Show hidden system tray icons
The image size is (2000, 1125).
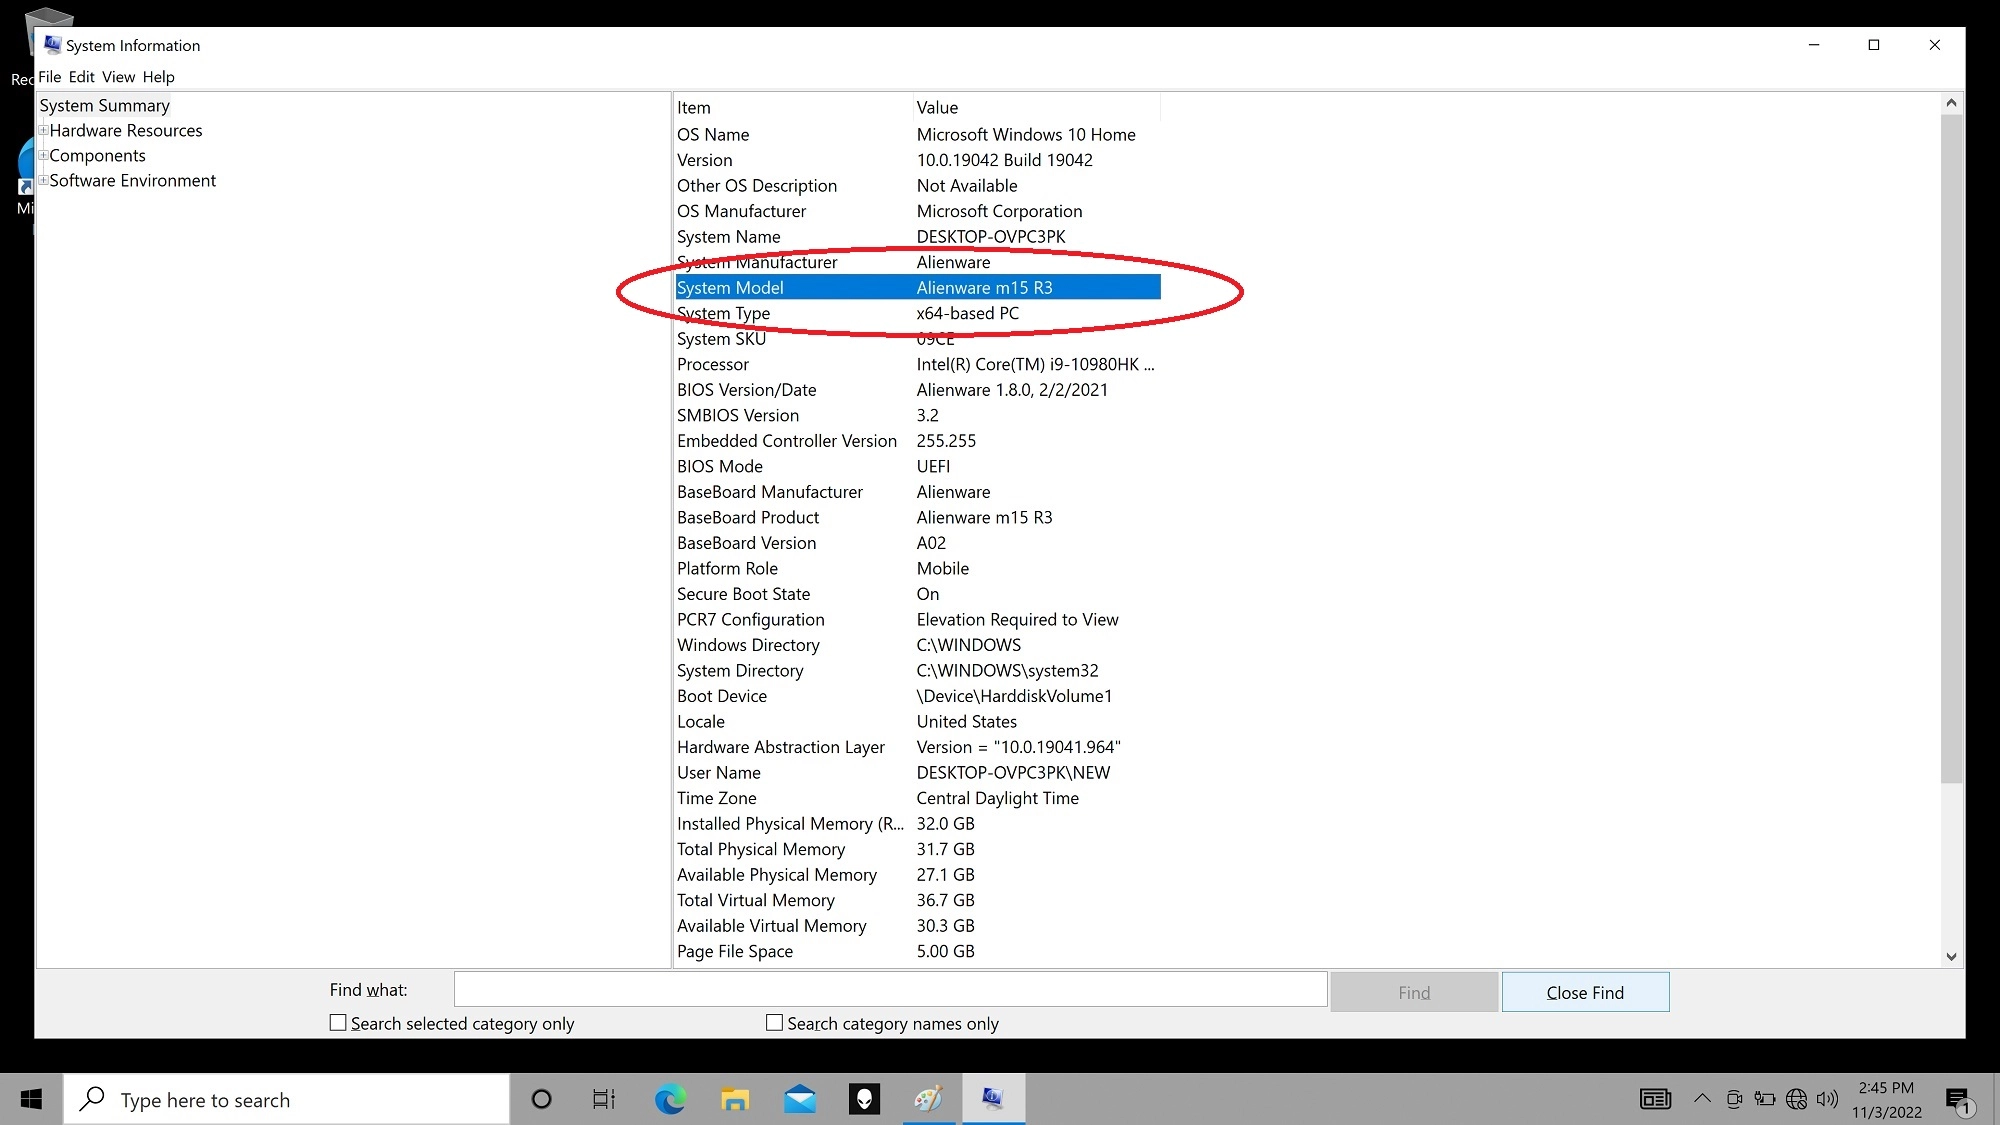pos(1702,1099)
